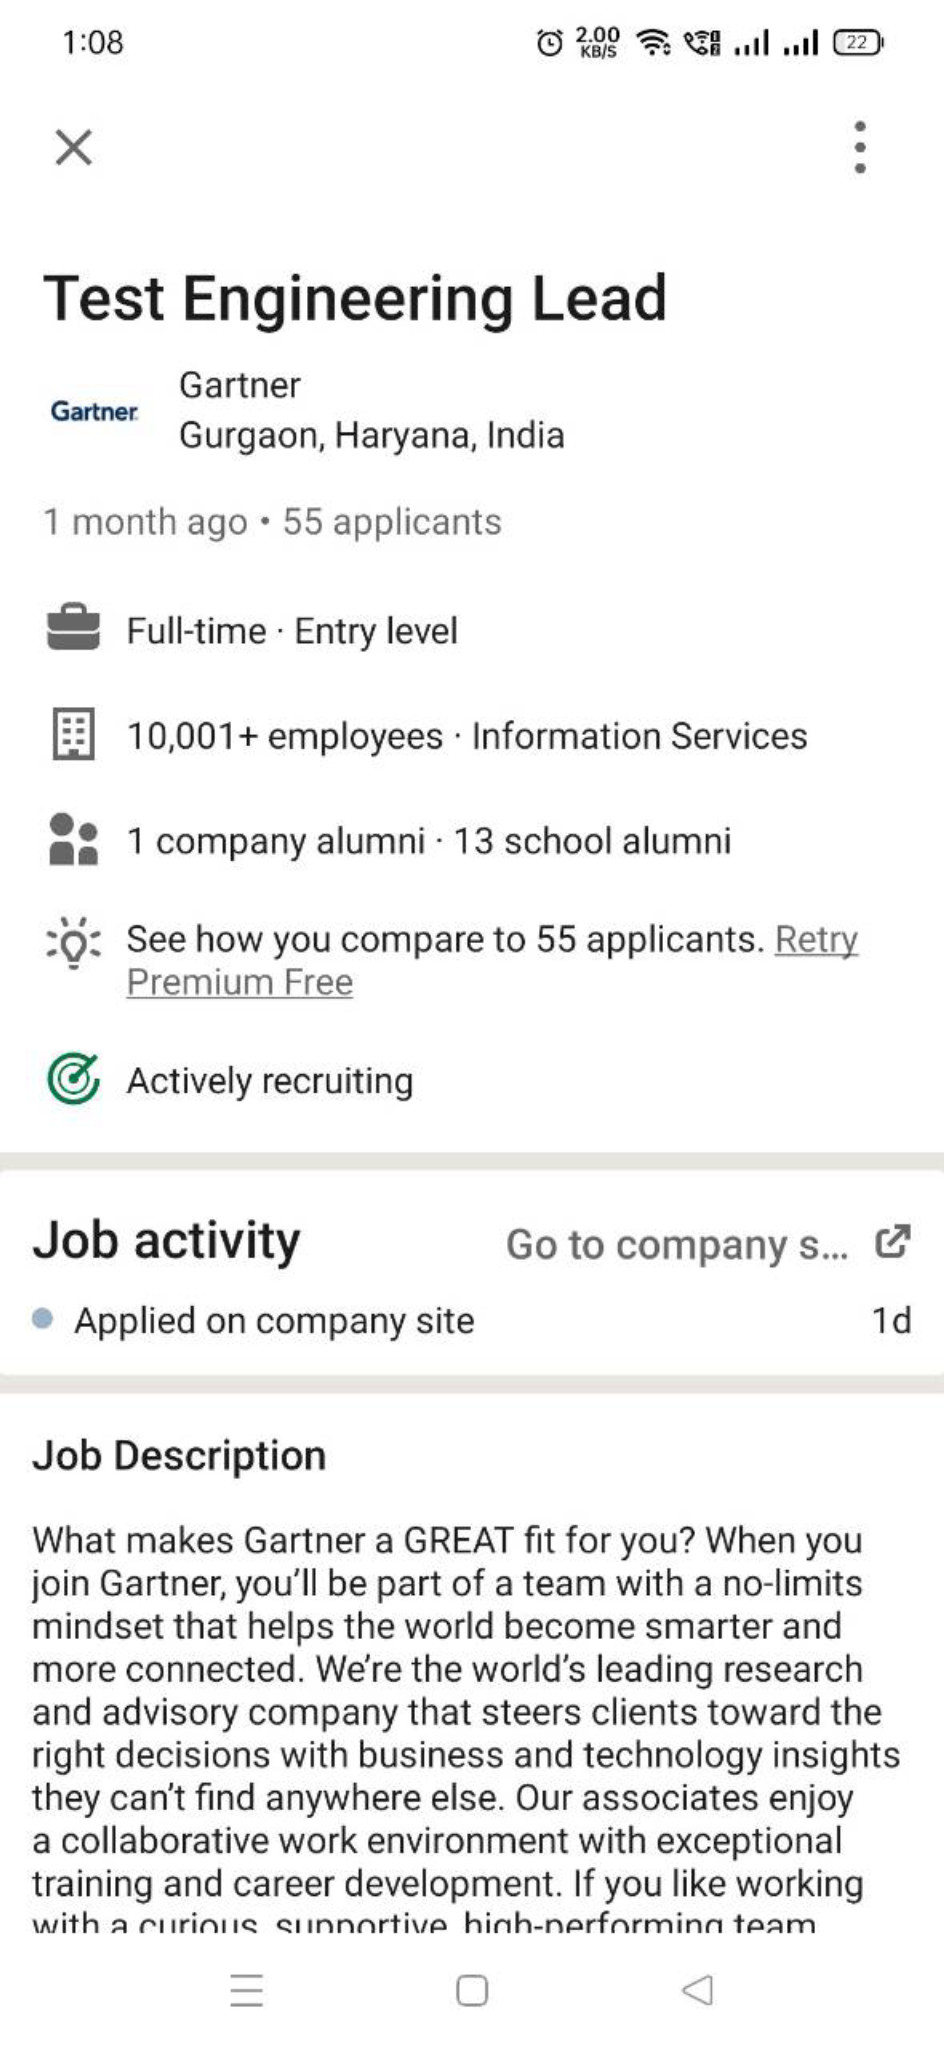This screenshot has height=2048, width=944.
Task: Open the Gartner company name link
Action: (x=240, y=385)
